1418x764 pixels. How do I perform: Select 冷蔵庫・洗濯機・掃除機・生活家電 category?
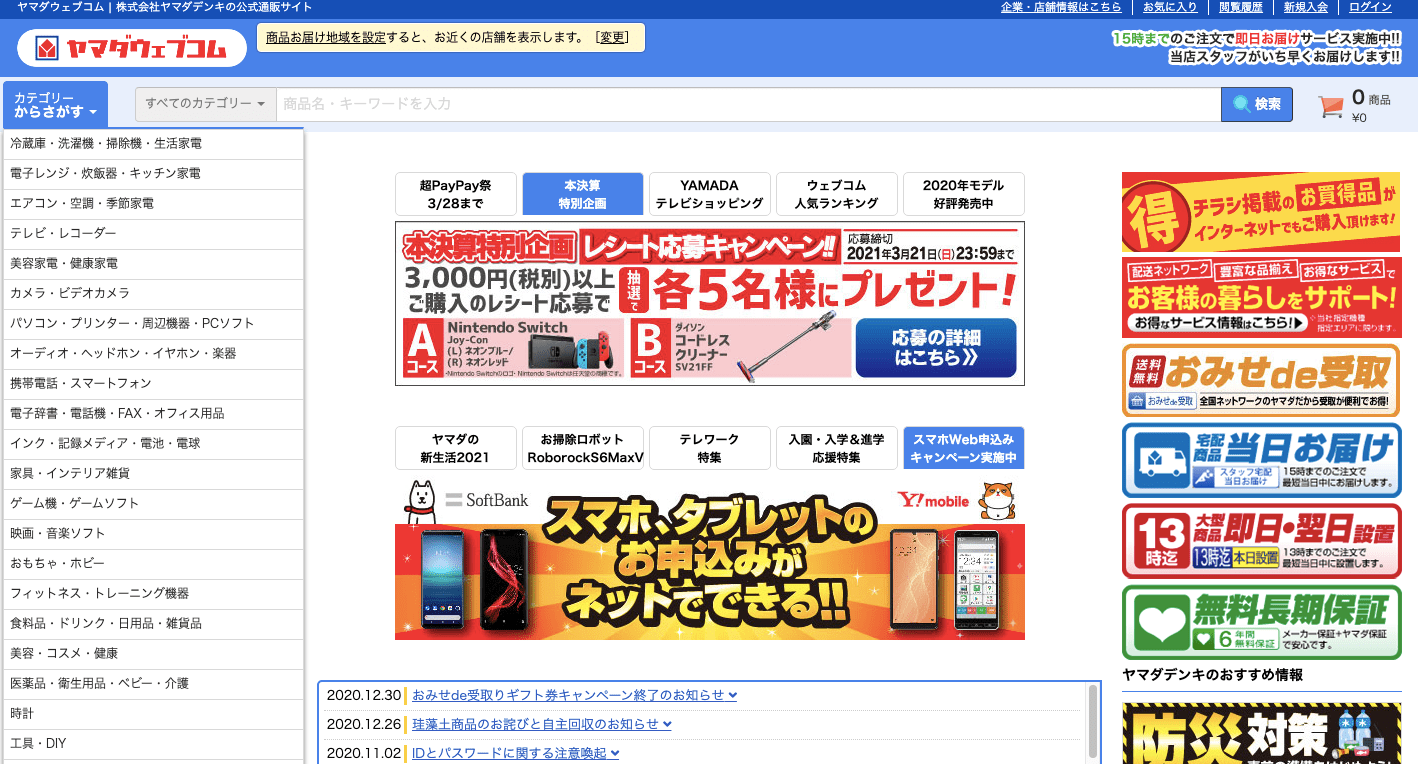(x=154, y=144)
